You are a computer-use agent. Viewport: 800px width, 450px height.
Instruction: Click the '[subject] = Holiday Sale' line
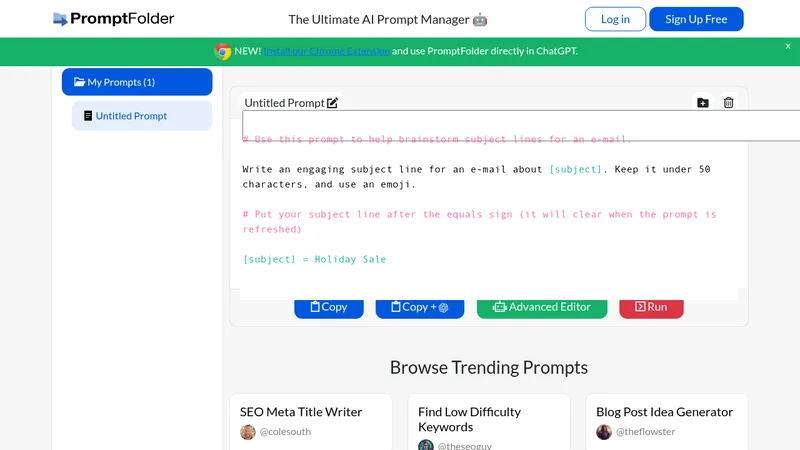[x=314, y=259]
